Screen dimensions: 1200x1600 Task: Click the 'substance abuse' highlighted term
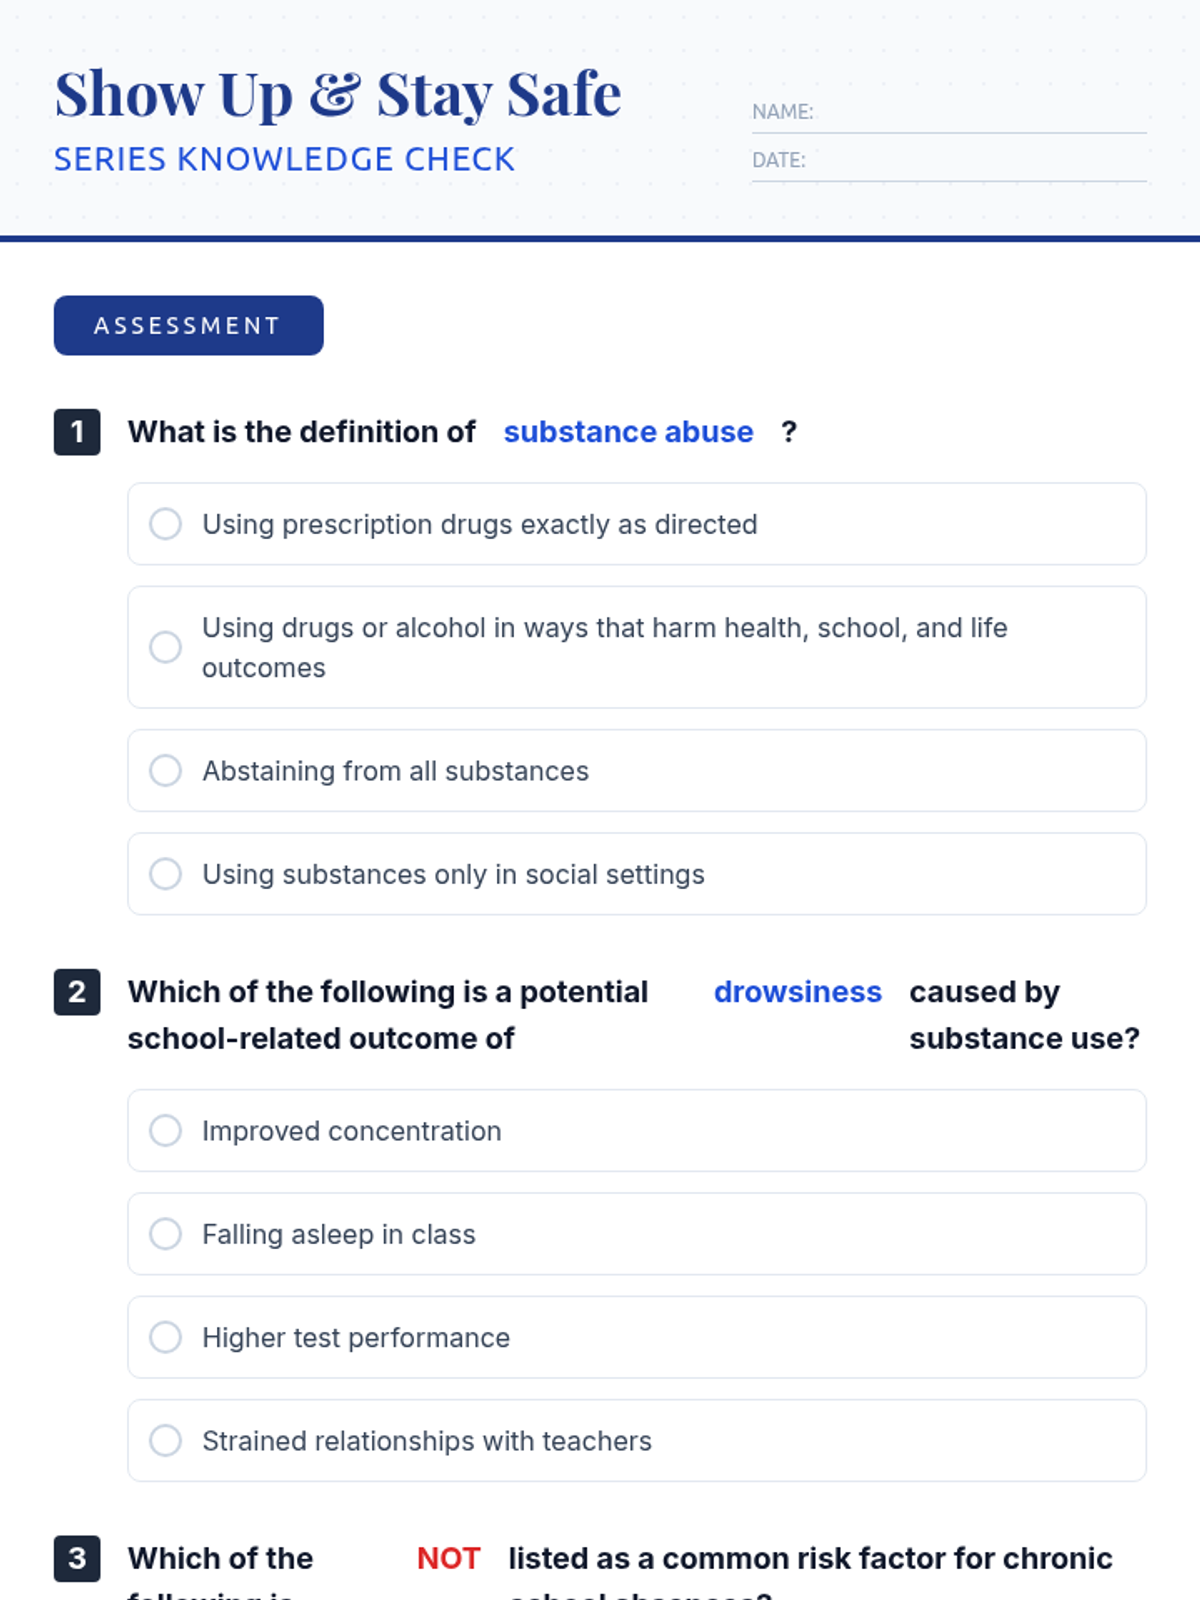(628, 432)
